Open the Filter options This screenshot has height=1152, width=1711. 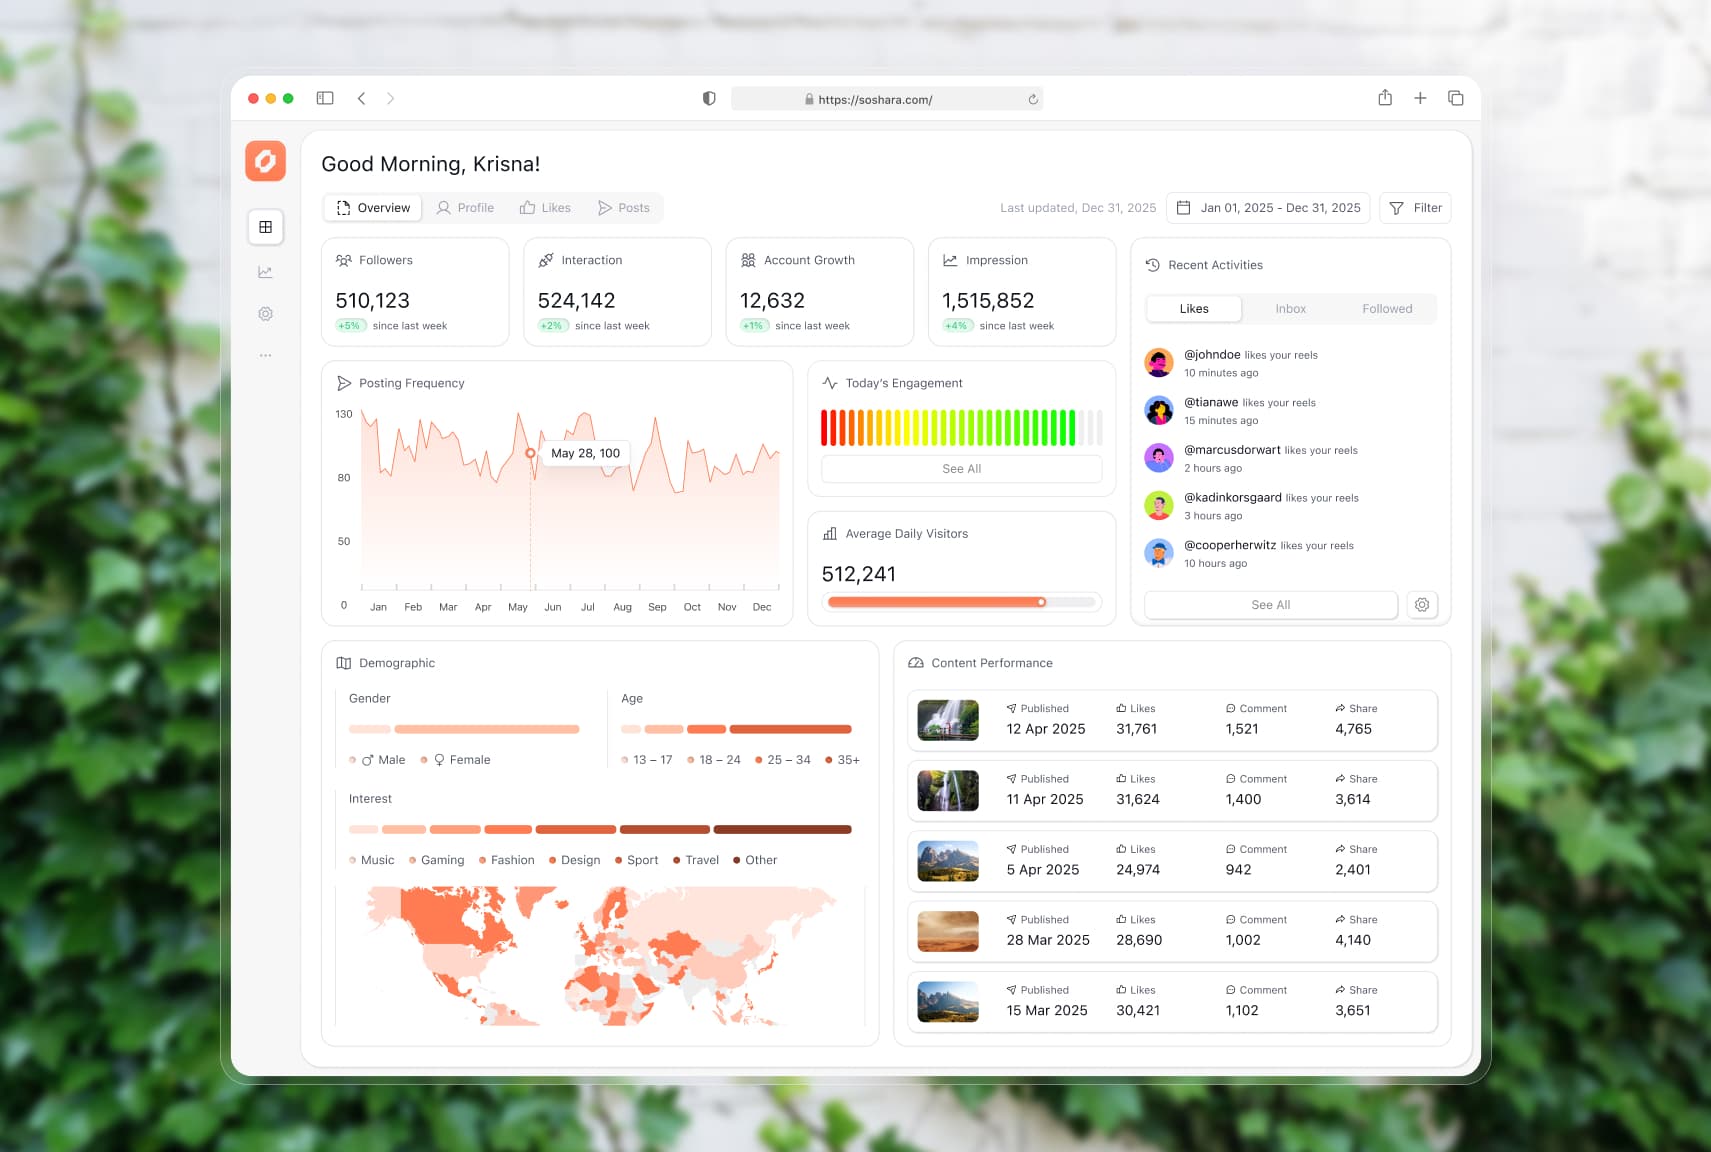pos(1415,208)
